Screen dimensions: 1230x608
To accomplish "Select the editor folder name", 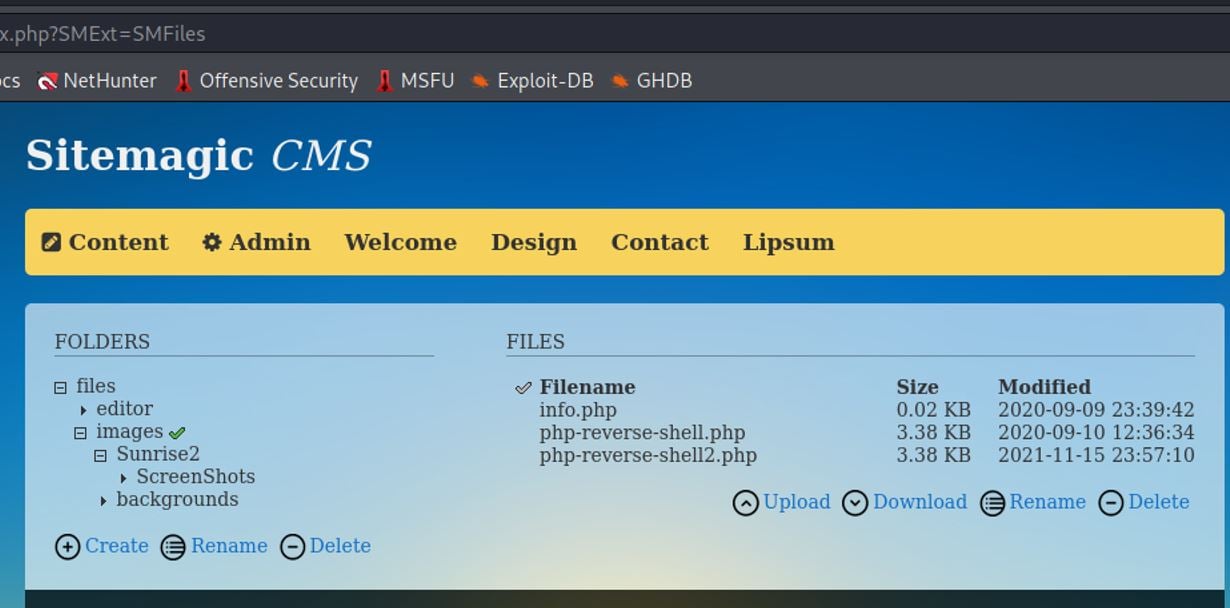I will [x=125, y=409].
